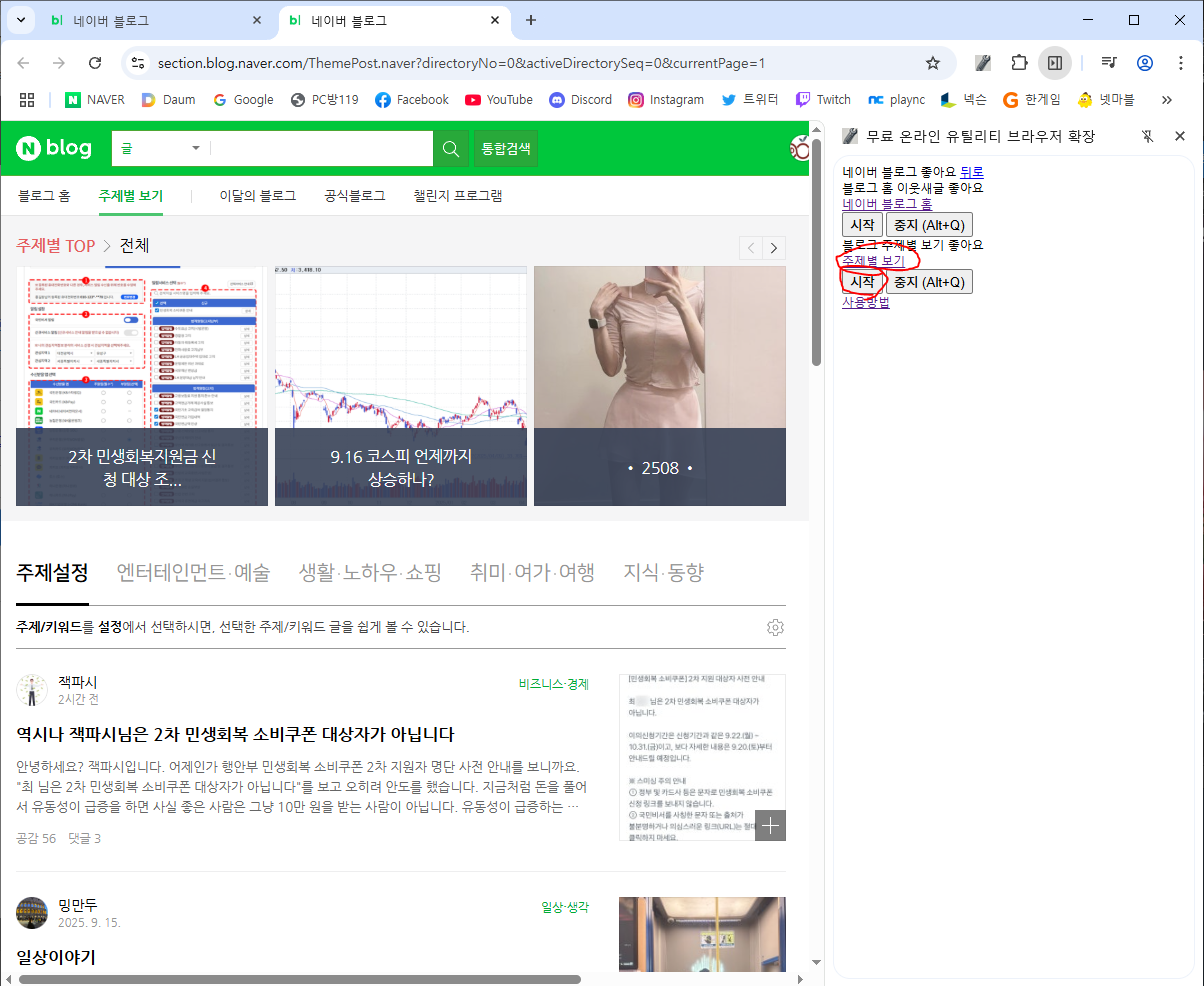This screenshot has width=1204, height=986.
Task: Switch to 이달의 블로그 tab
Action: tap(258, 195)
